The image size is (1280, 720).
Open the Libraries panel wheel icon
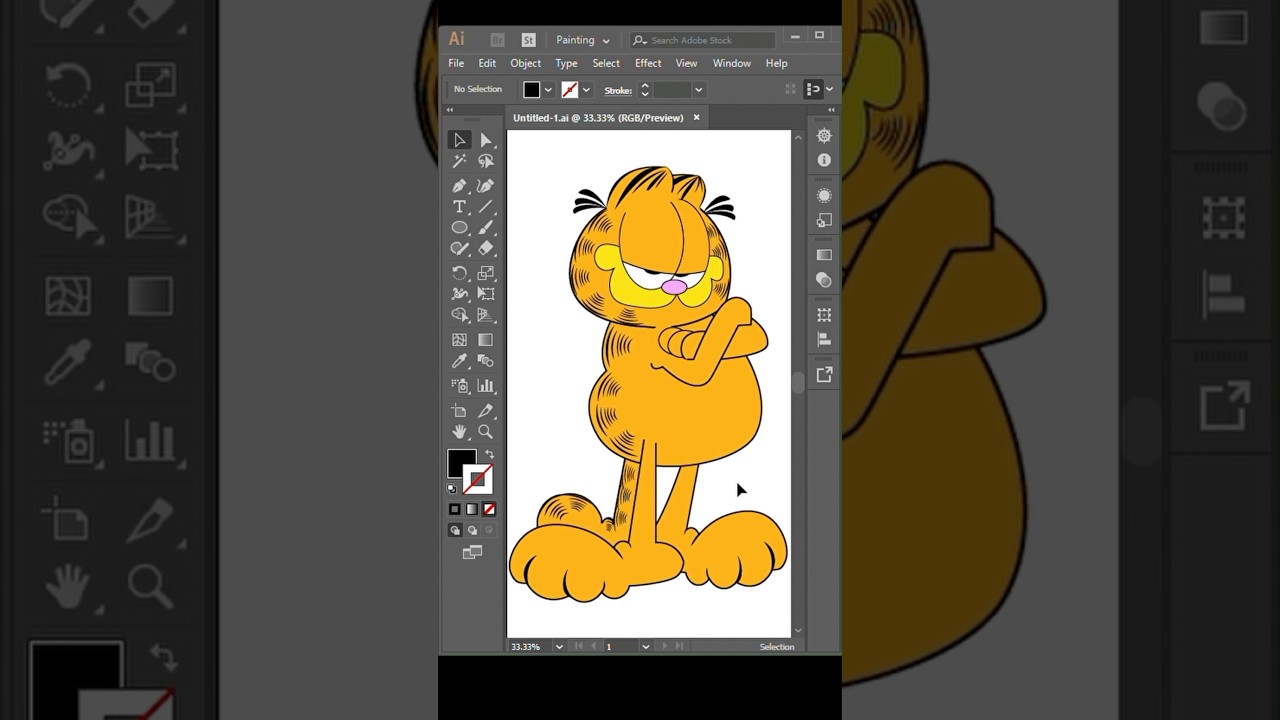point(824,136)
